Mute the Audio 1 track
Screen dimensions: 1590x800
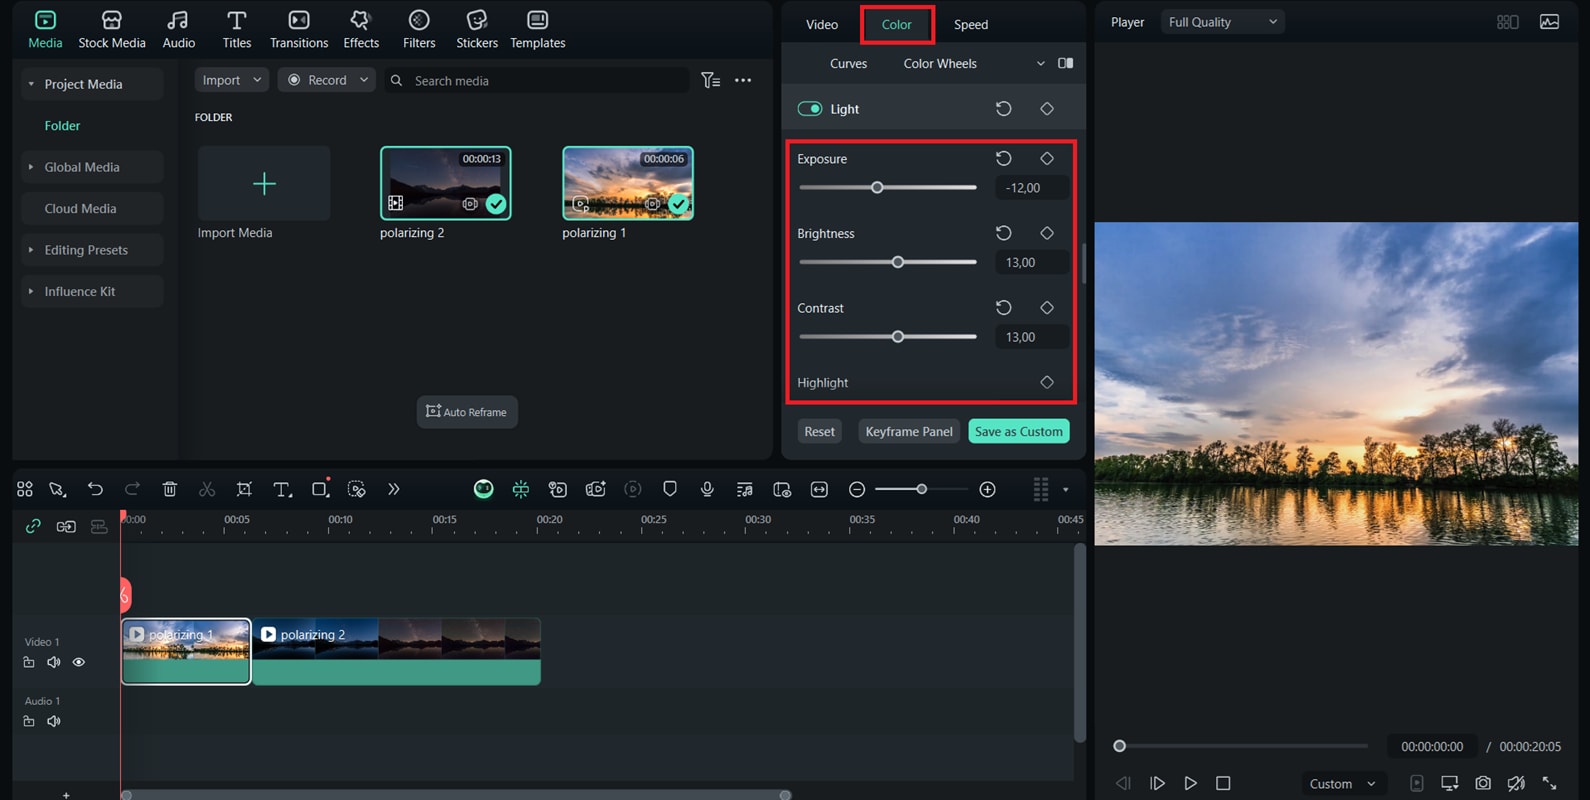pos(54,721)
